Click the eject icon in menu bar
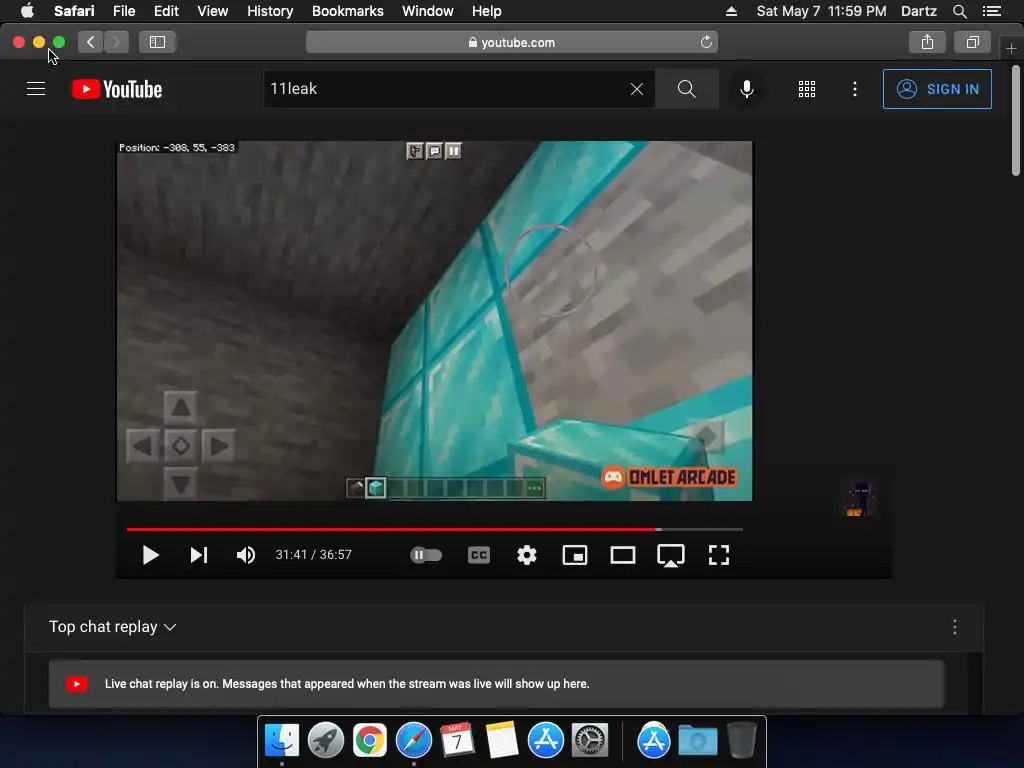Viewport: 1024px width, 768px height. 731,11
